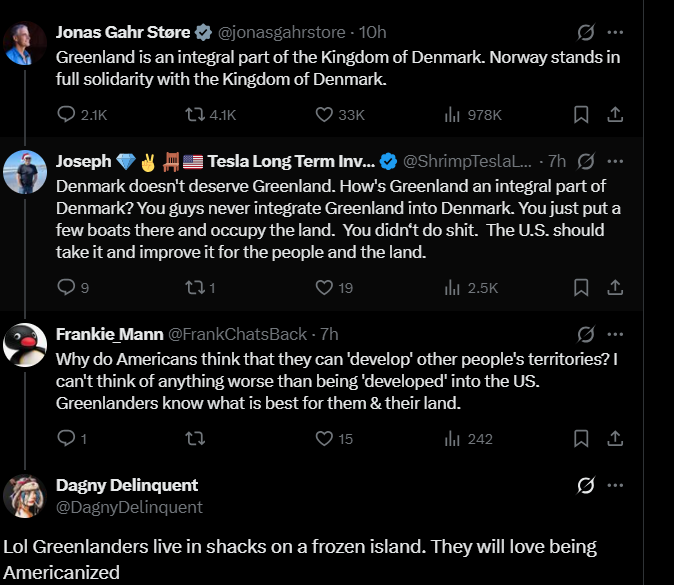Click Grok icon on Dagny Delinquent's tweet
The width and height of the screenshot is (674, 585).
587,486
